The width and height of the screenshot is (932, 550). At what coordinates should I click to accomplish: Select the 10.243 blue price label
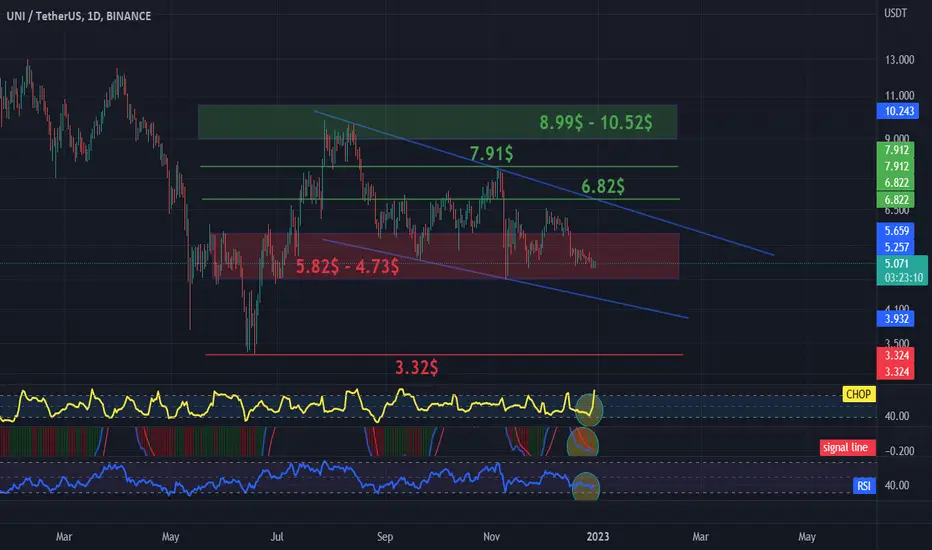click(898, 111)
